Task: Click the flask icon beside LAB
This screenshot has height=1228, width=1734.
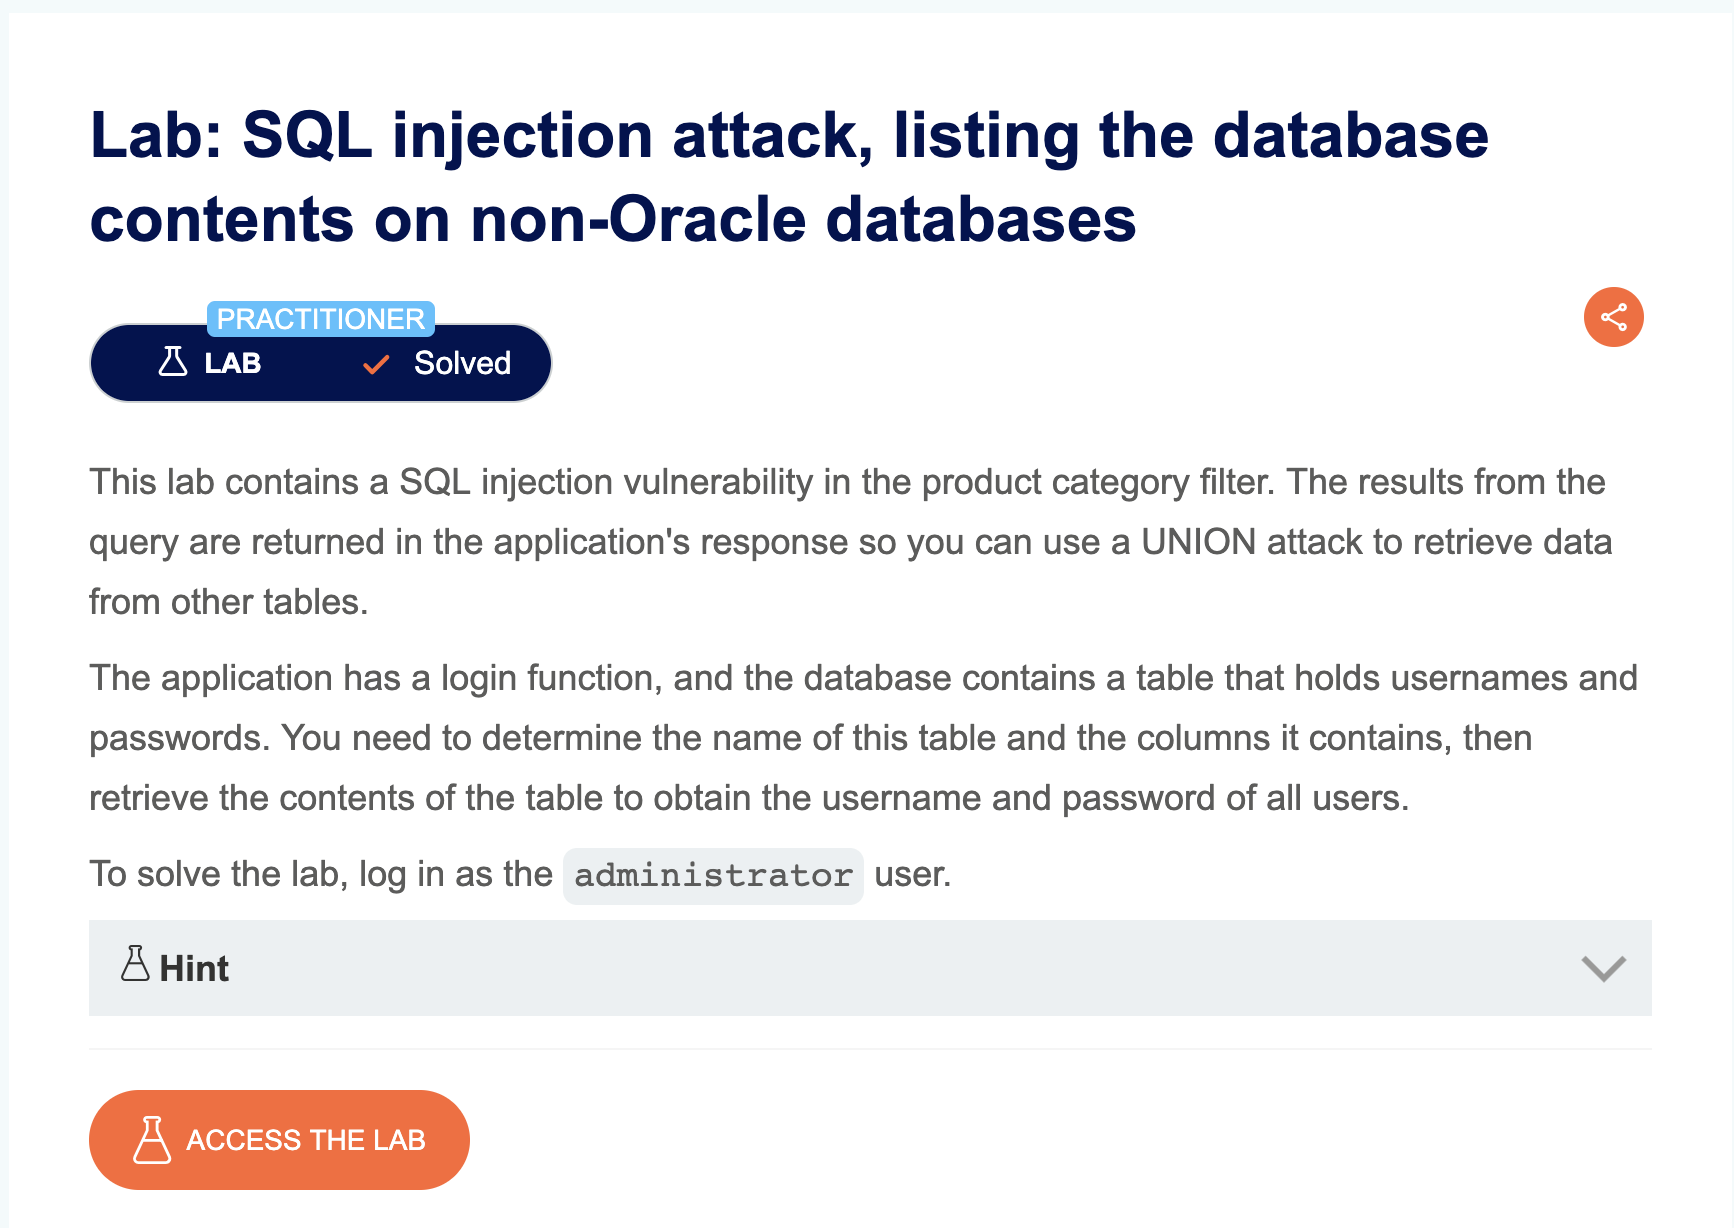Action: [173, 361]
